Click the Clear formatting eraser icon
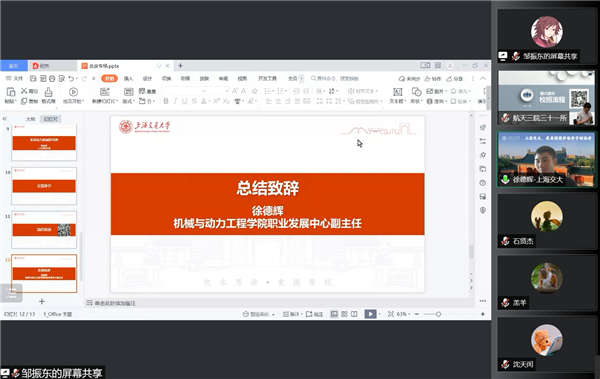Image resolution: width=600 pixels, height=379 pixels. pyautogui.click(x=254, y=91)
